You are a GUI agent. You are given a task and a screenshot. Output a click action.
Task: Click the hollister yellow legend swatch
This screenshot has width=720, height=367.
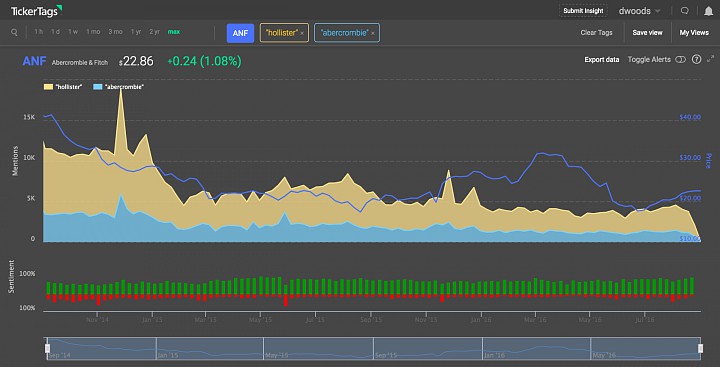(48, 87)
